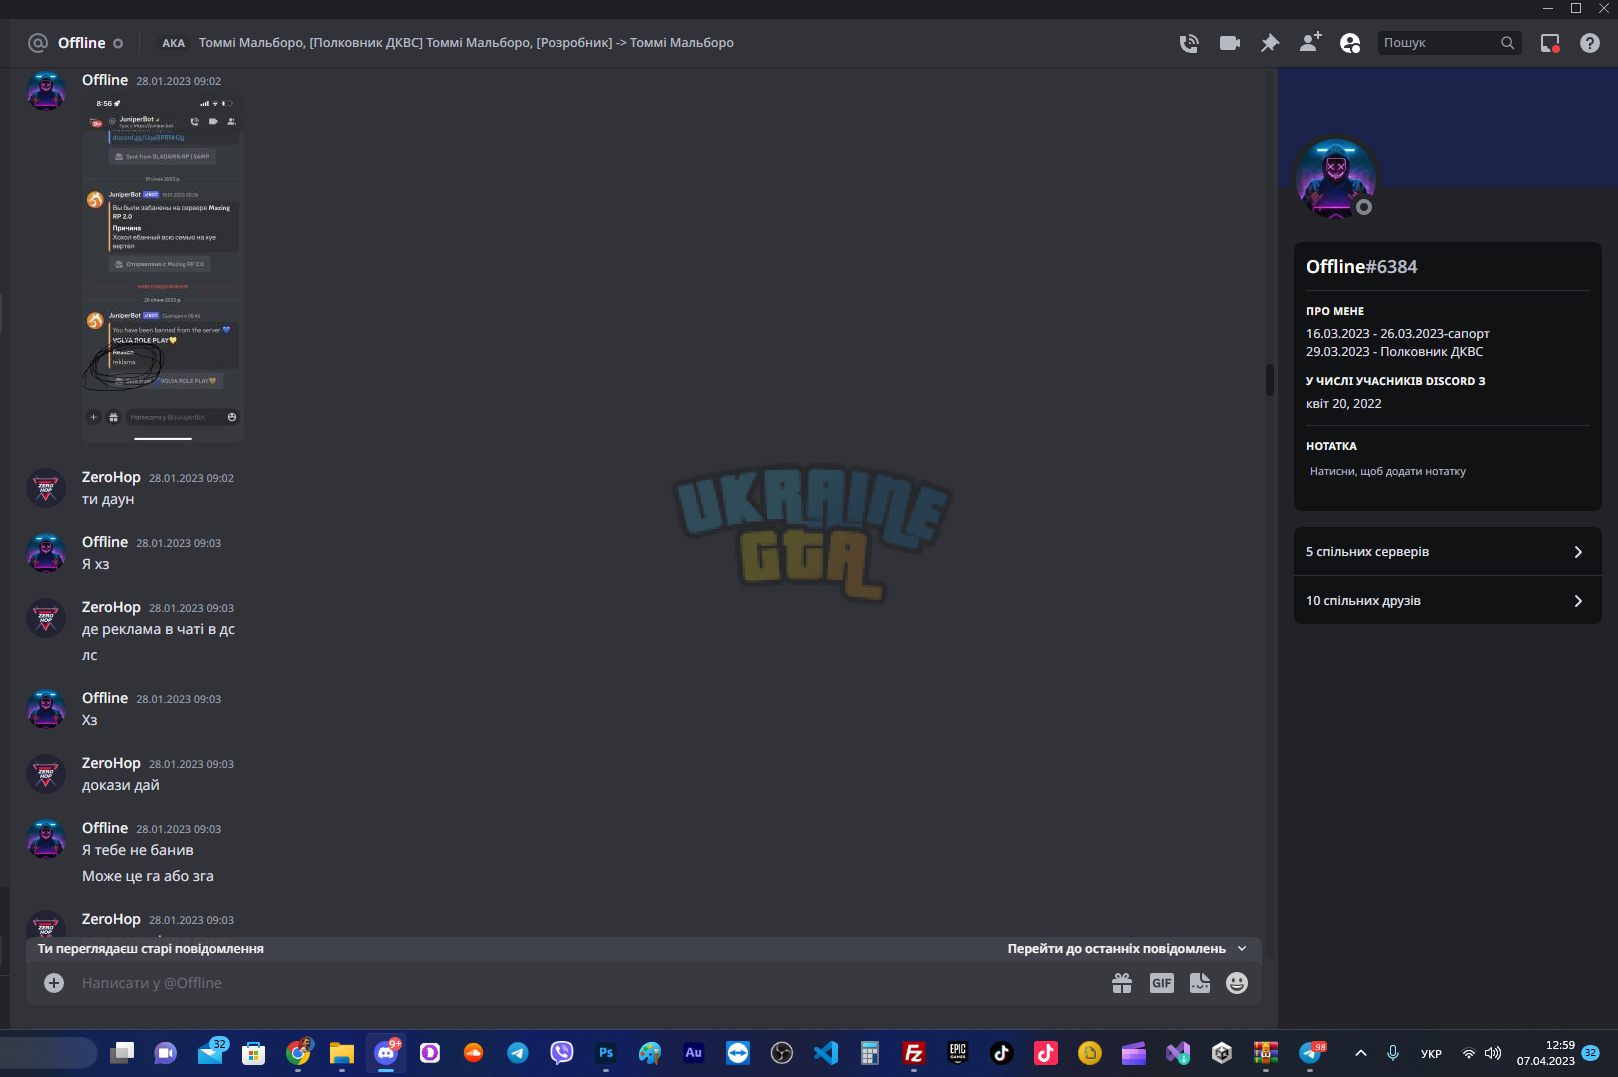
Task: Open Photoshop from the taskbar
Action: pos(606,1053)
